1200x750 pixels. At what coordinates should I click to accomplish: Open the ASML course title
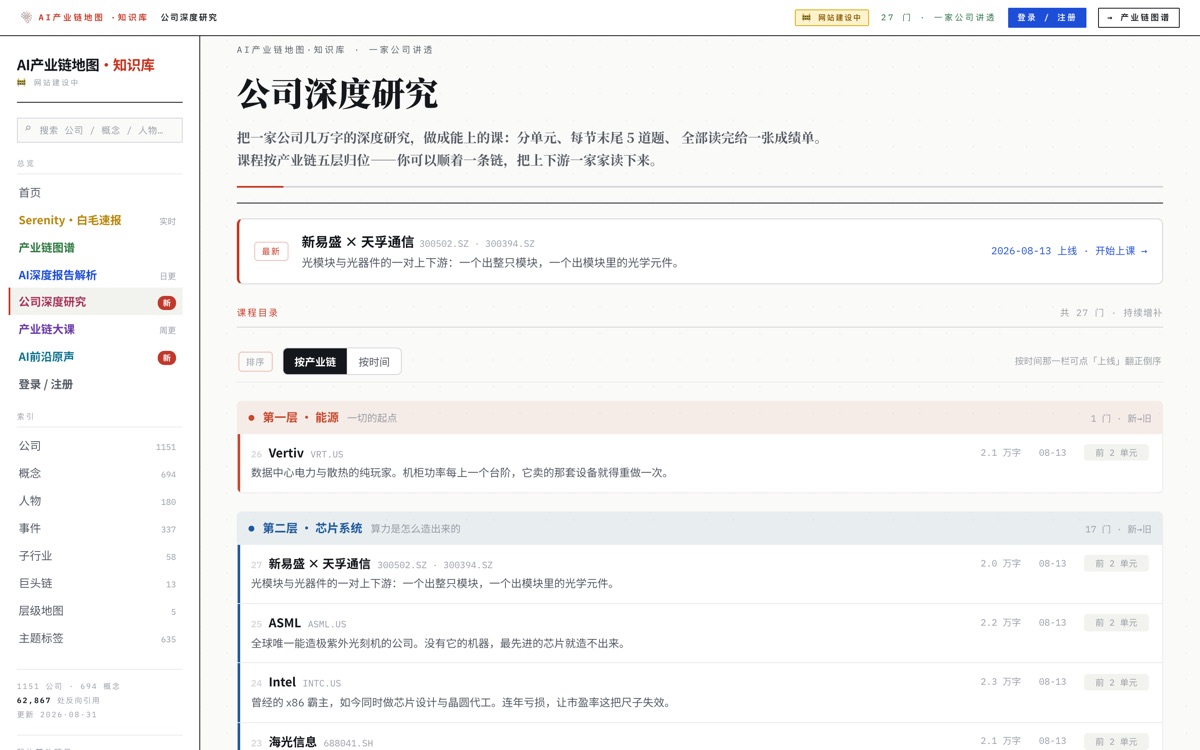[284, 623]
